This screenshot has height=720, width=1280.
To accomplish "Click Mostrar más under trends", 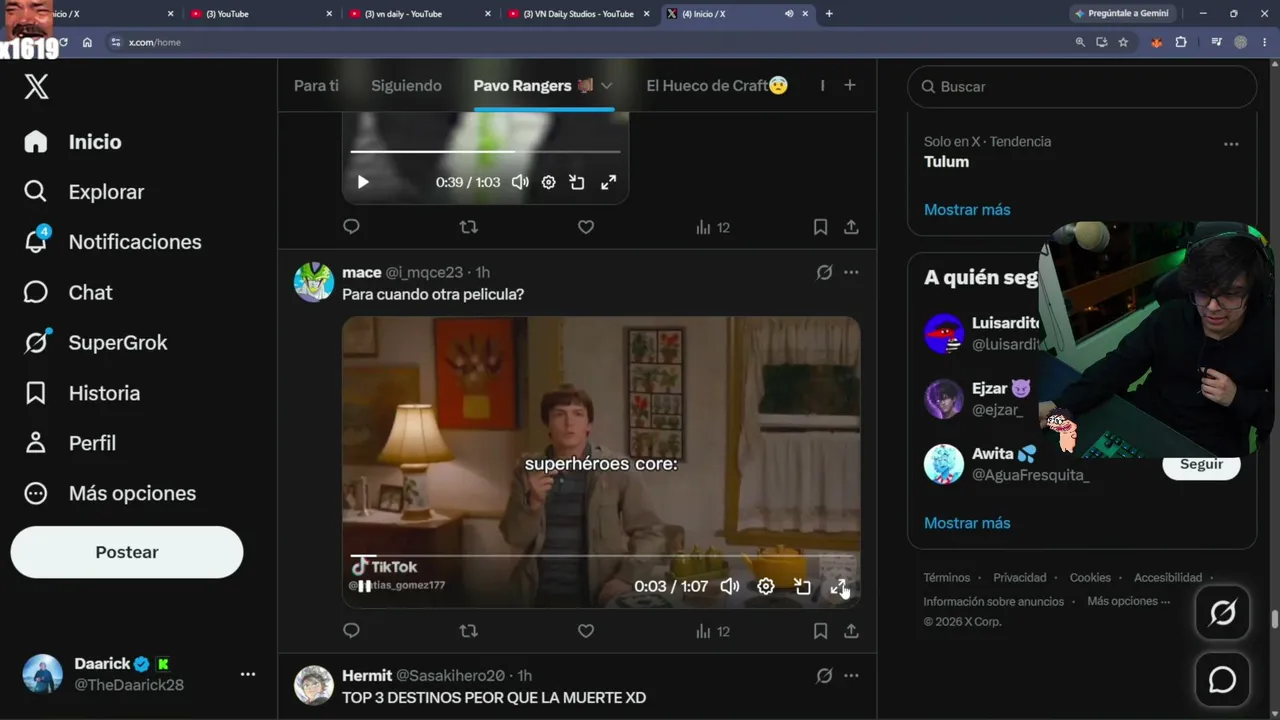I will click(x=967, y=210).
